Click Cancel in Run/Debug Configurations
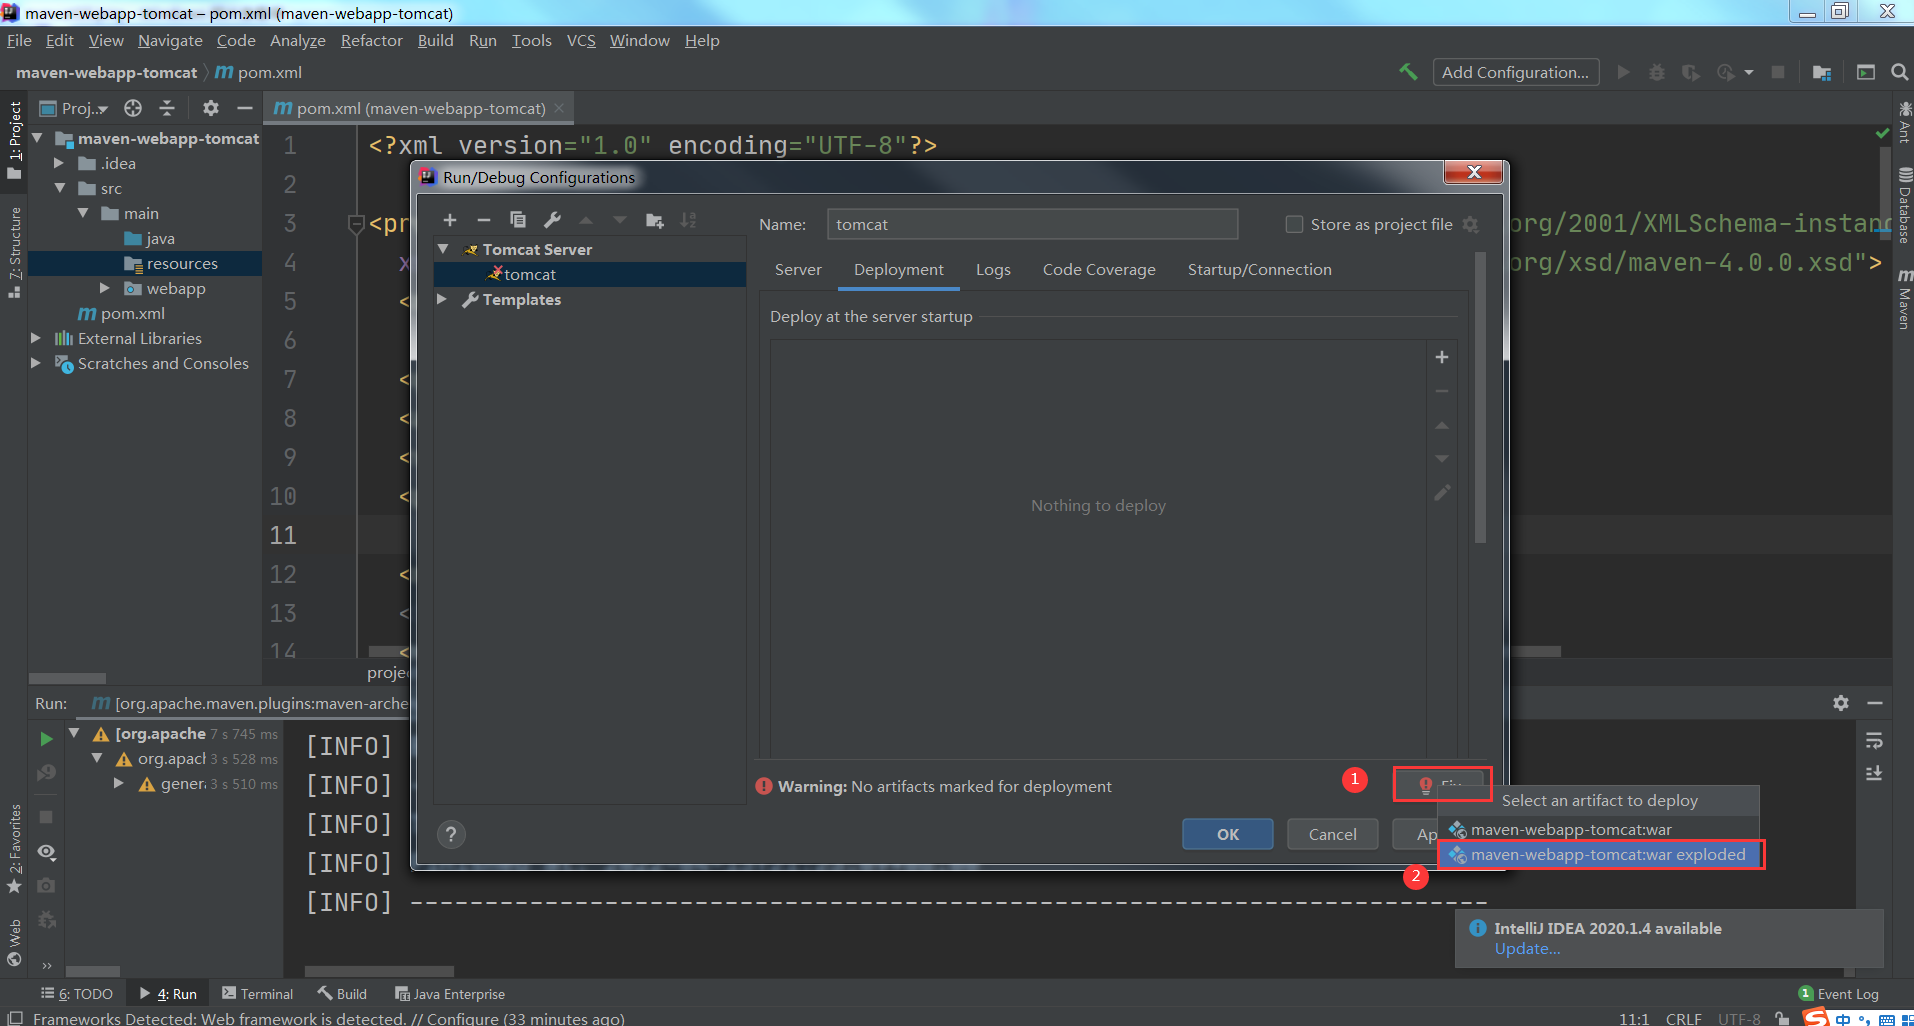1914x1026 pixels. [x=1332, y=834]
